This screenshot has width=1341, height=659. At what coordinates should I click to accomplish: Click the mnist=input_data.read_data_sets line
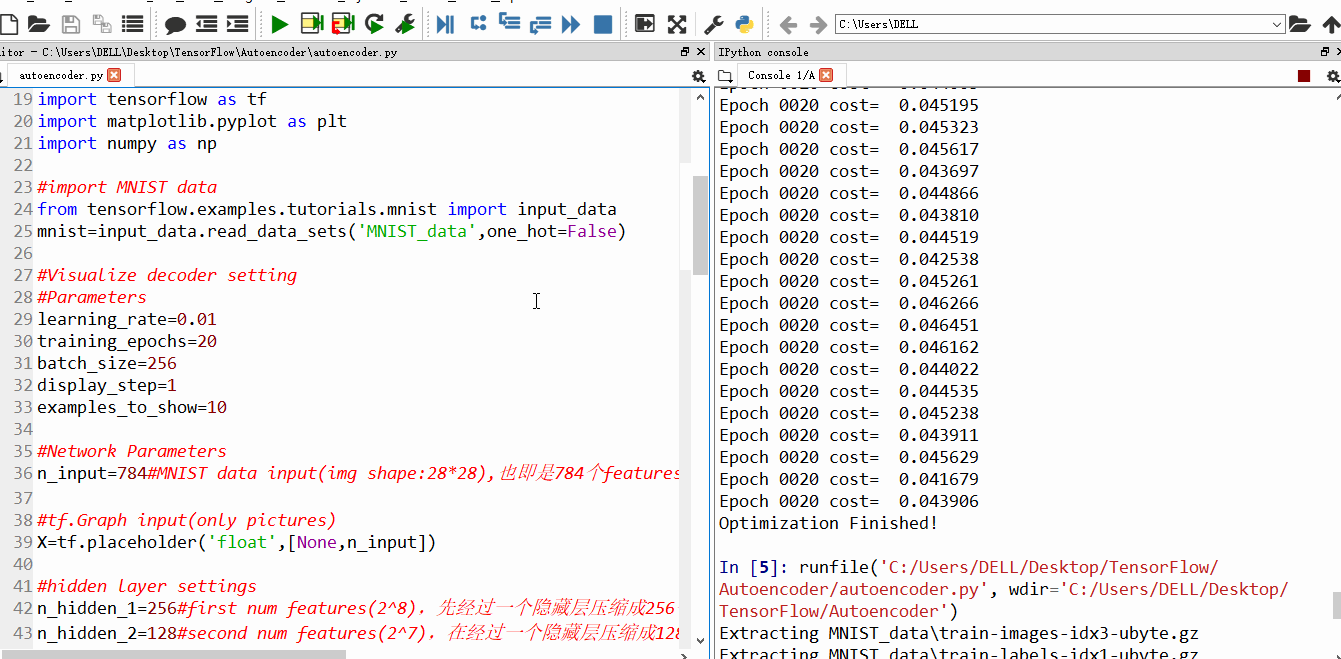coord(331,231)
